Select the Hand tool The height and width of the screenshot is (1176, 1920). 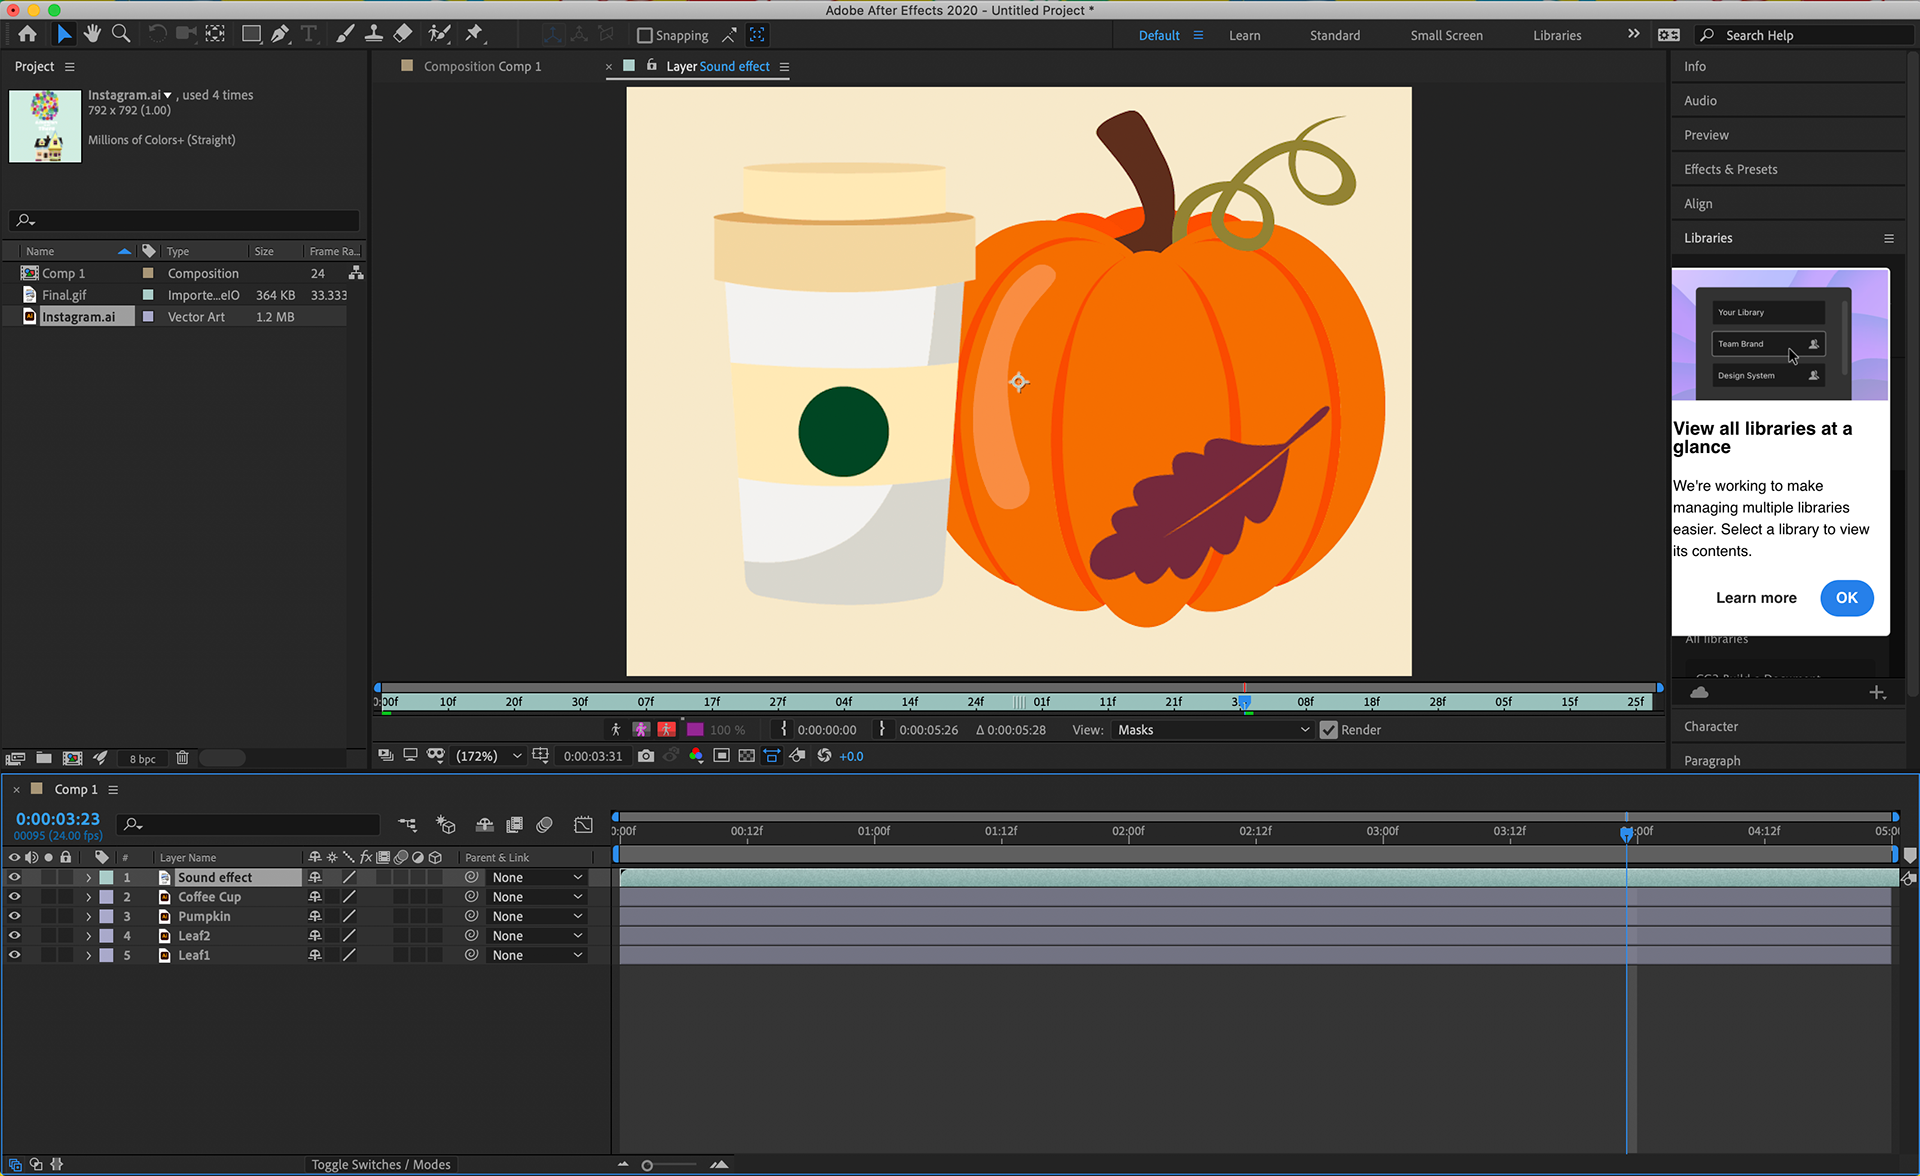click(92, 34)
